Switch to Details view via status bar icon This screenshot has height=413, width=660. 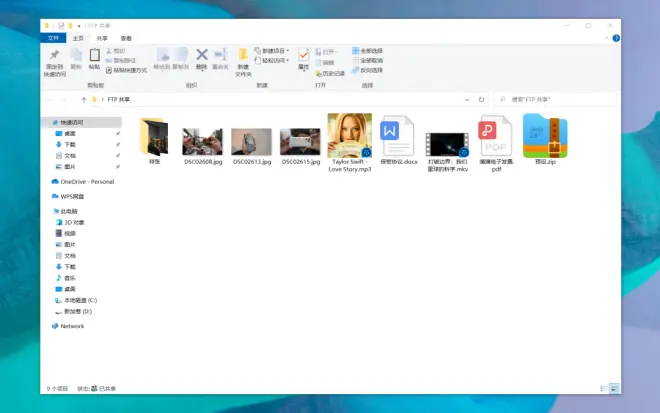click(x=603, y=389)
